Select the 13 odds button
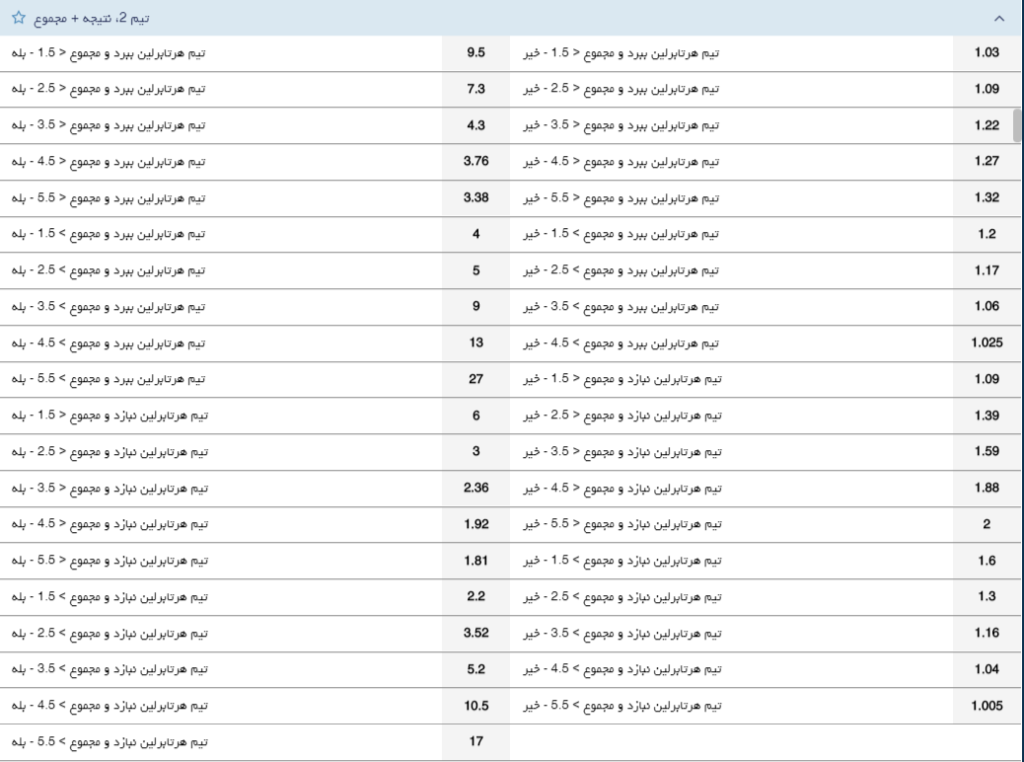Screen dimensions: 1024x762 coord(476,342)
